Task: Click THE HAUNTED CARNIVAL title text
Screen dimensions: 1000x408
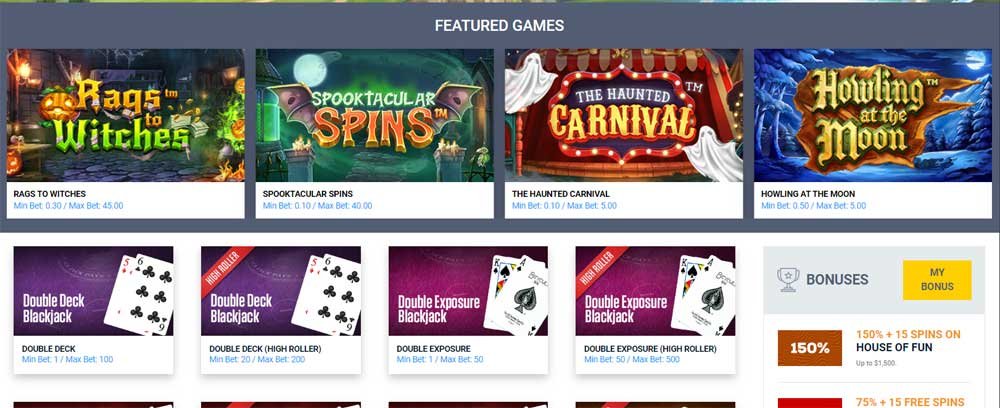Action: 561,194
